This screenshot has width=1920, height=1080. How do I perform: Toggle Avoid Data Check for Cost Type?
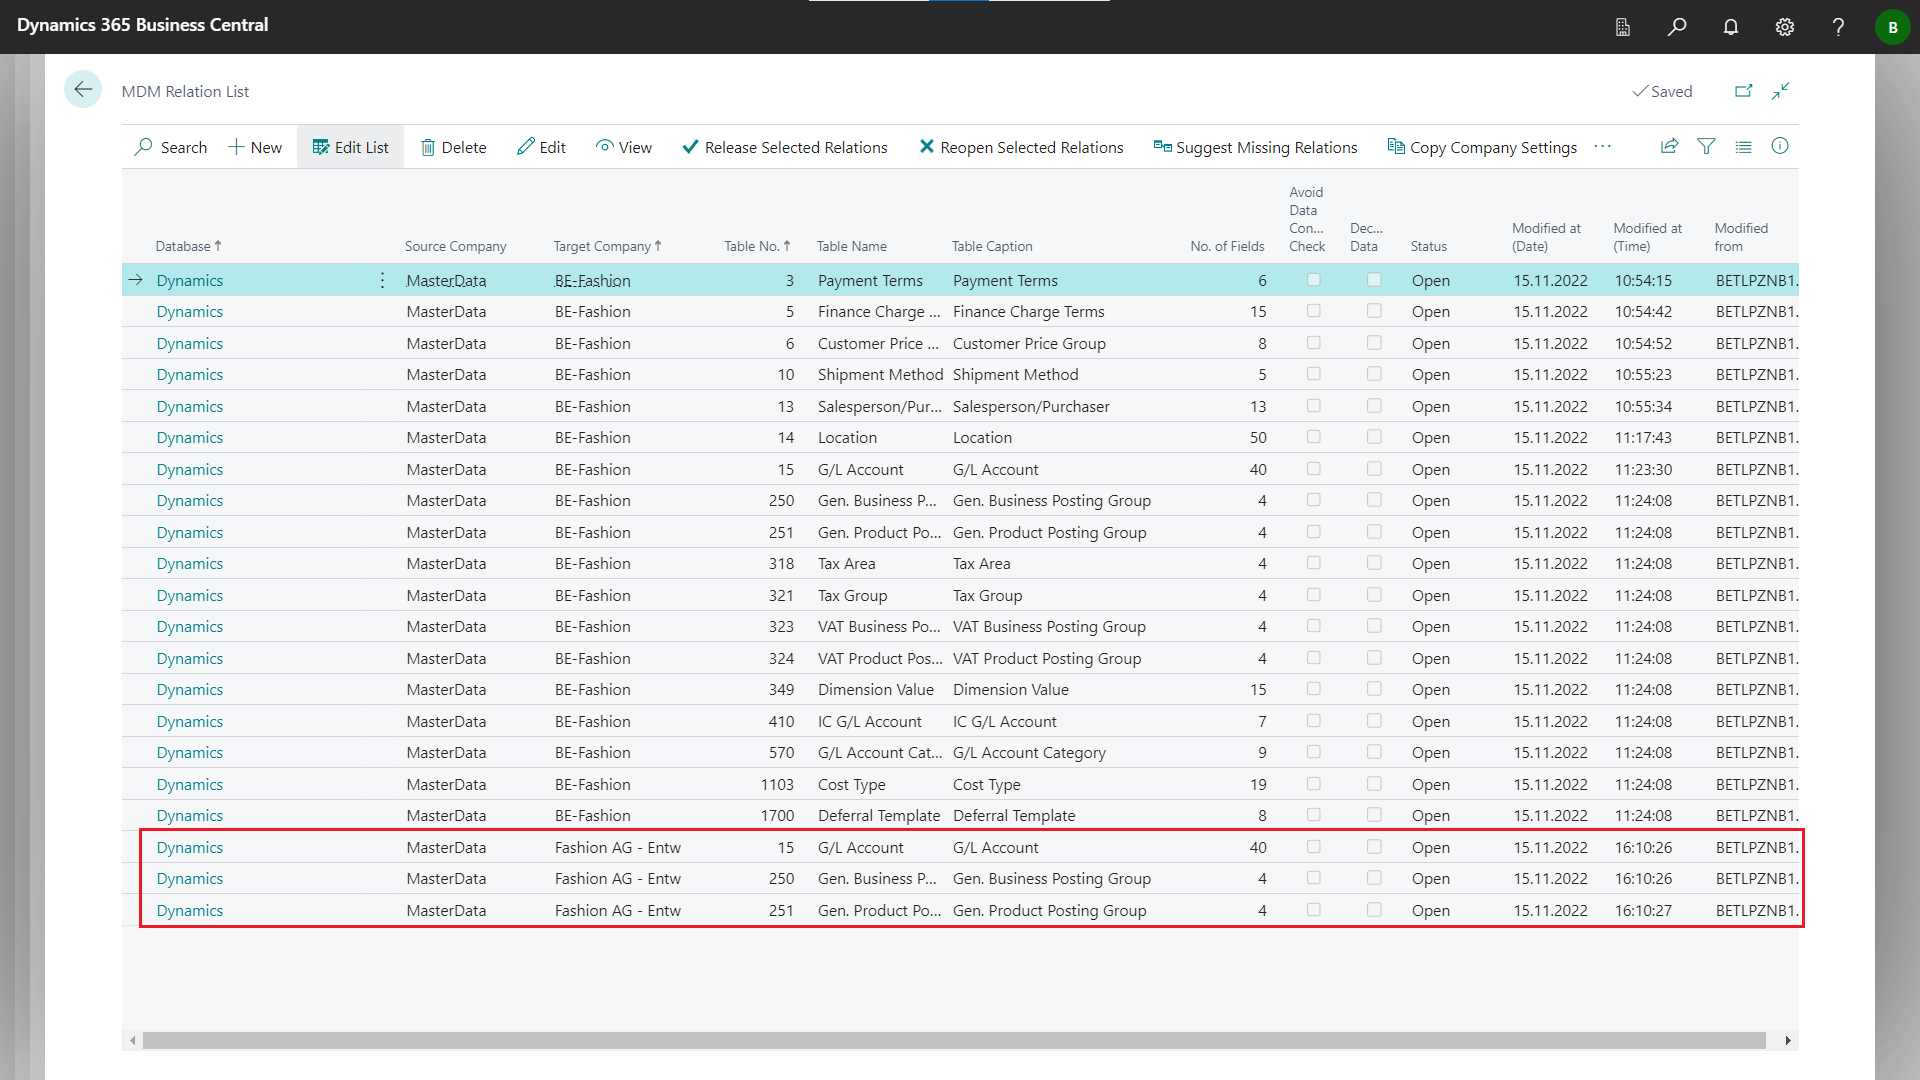click(x=1313, y=784)
